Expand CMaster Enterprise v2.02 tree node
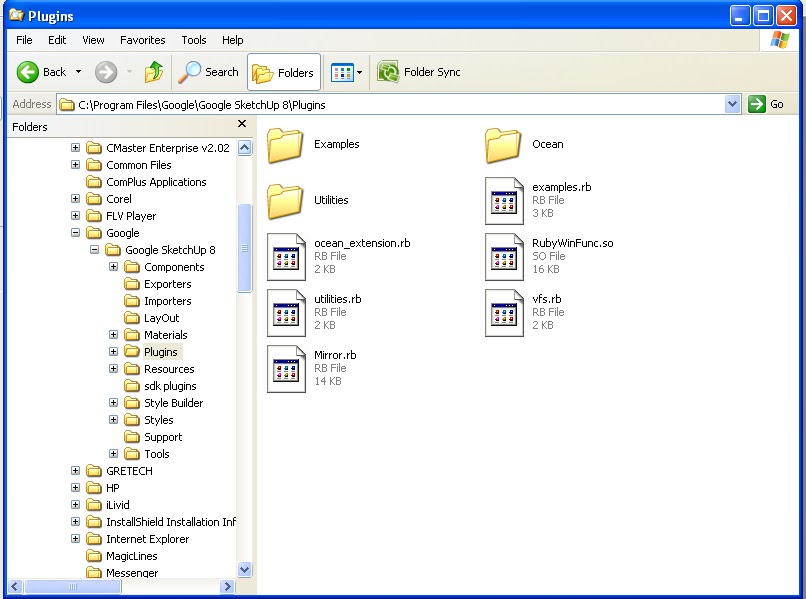806x599 pixels. pyautogui.click(x=76, y=148)
